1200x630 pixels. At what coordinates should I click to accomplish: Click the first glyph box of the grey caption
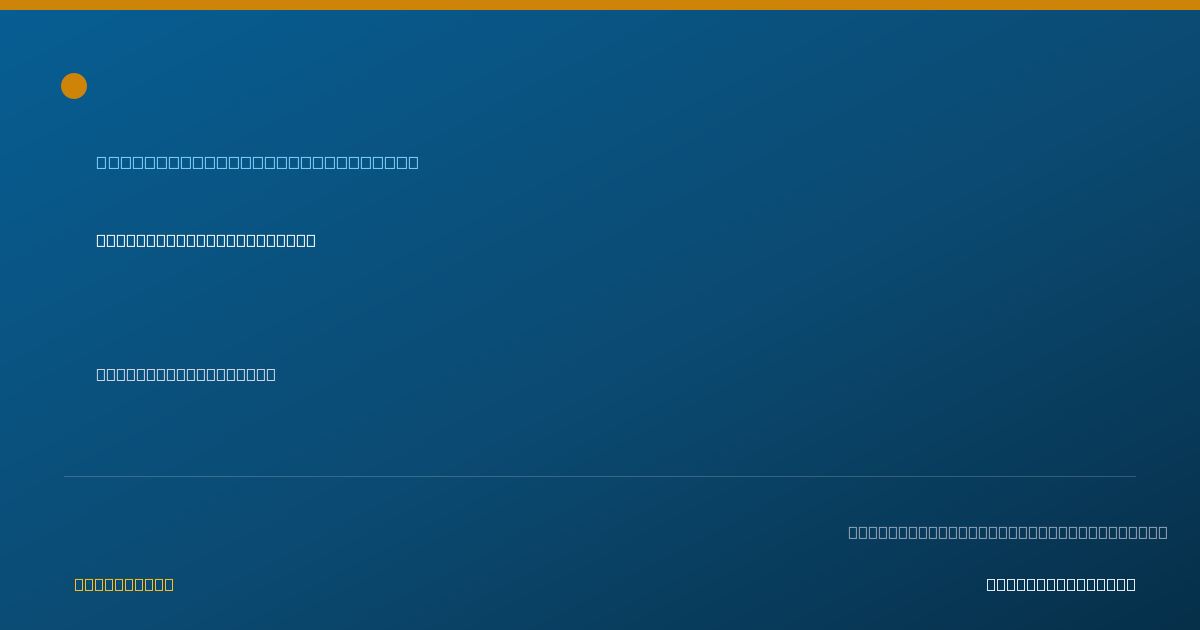pos(853,532)
